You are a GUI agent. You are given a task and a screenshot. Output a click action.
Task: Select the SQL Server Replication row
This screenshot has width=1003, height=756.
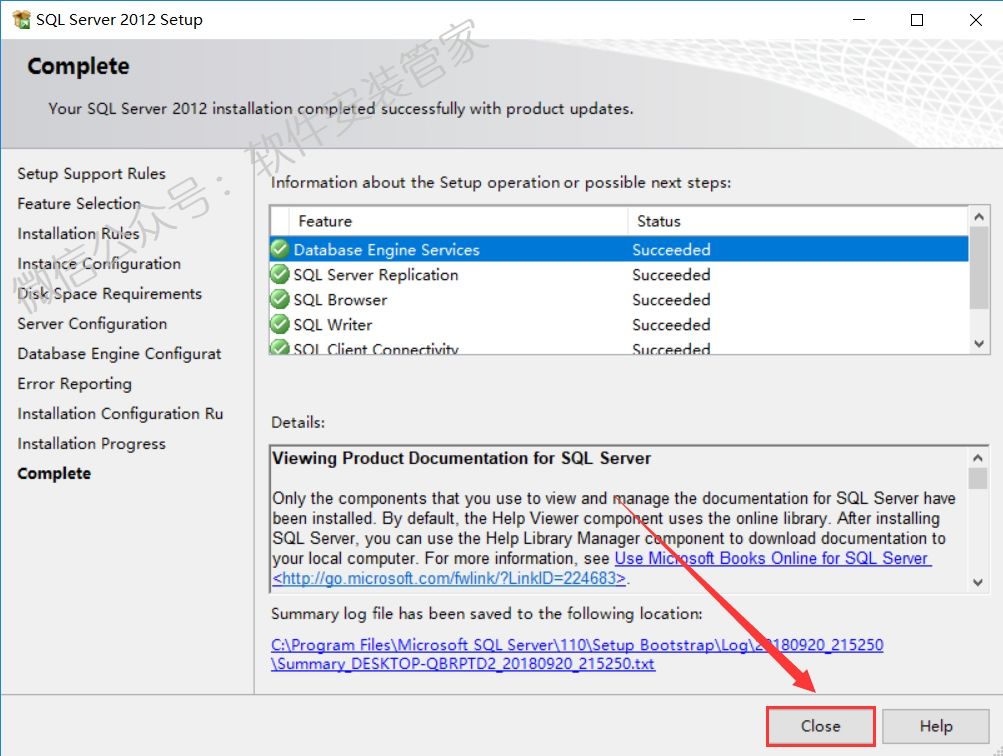(x=619, y=274)
